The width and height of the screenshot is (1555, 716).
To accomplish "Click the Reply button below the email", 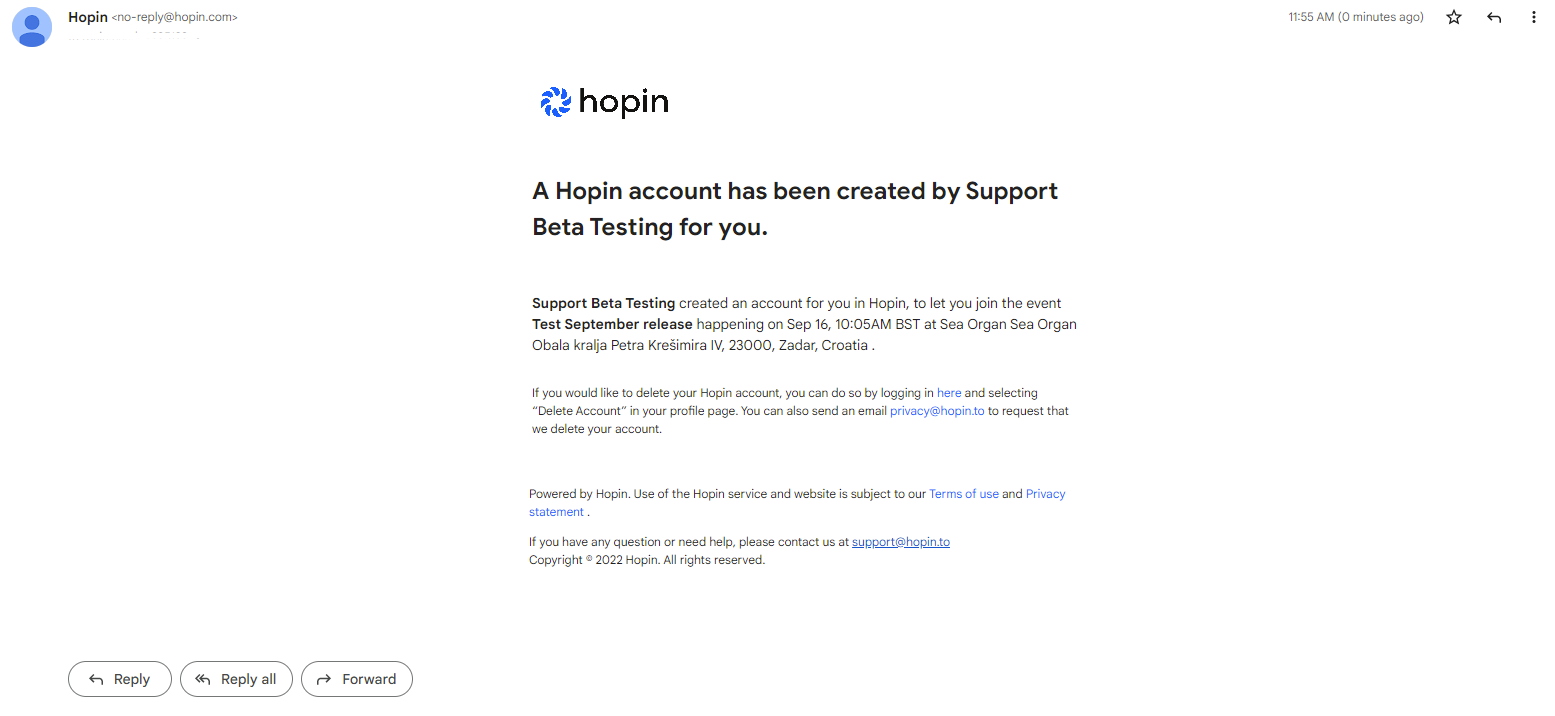I will click(120, 679).
